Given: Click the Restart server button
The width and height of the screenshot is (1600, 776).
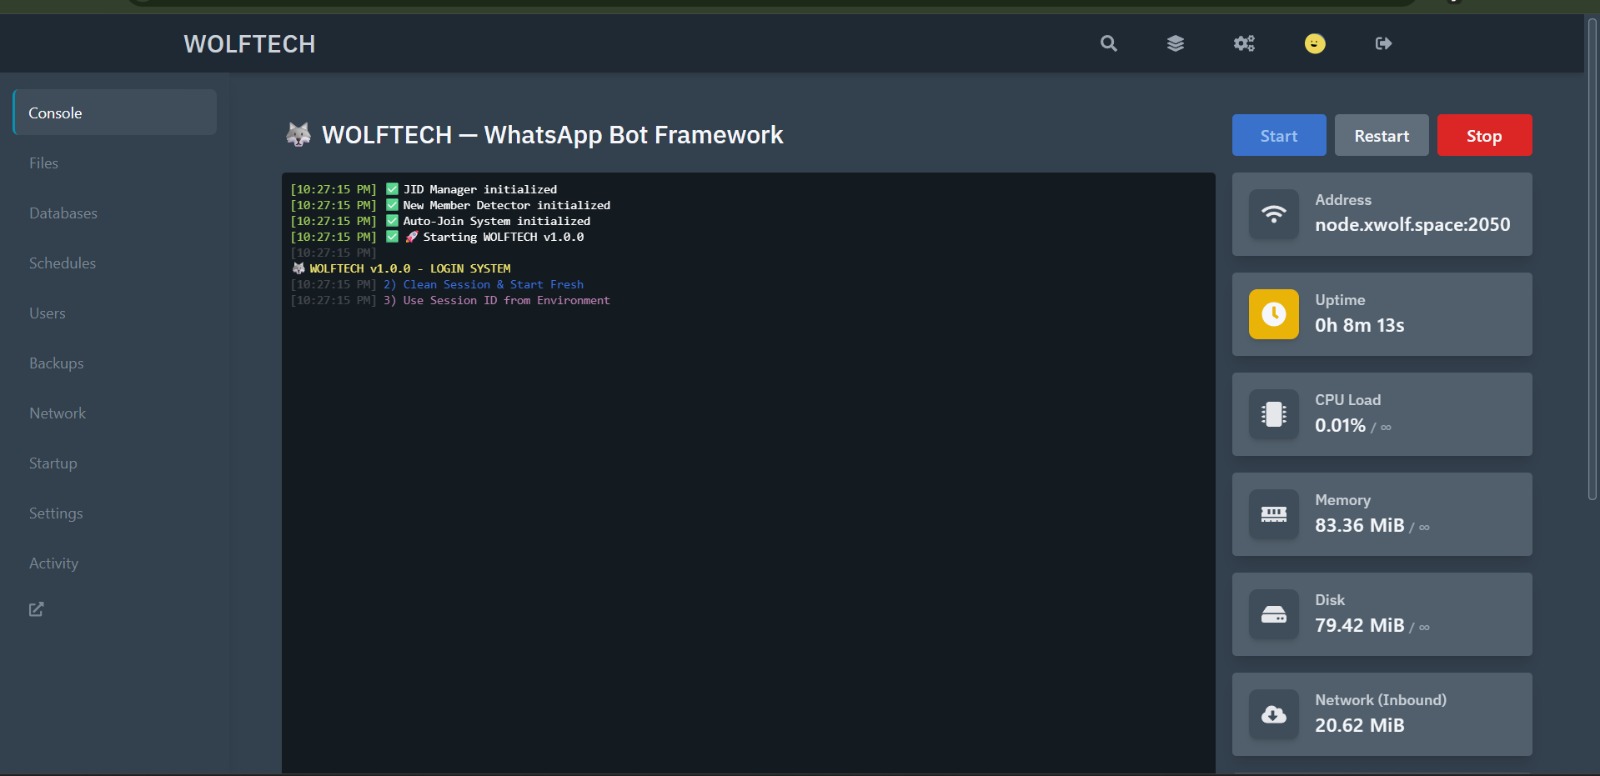Looking at the screenshot, I should click(1382, 135).
